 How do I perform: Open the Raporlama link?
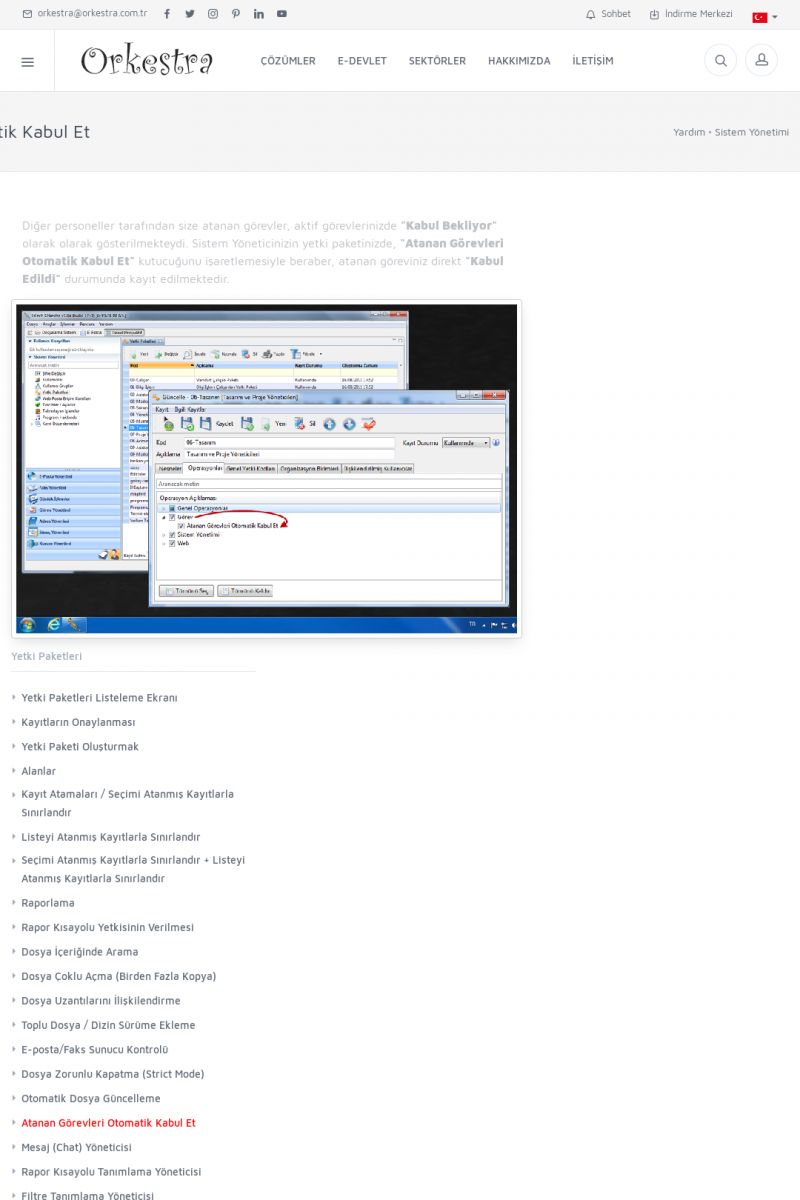pyautogui.click(x=48, y=903)
